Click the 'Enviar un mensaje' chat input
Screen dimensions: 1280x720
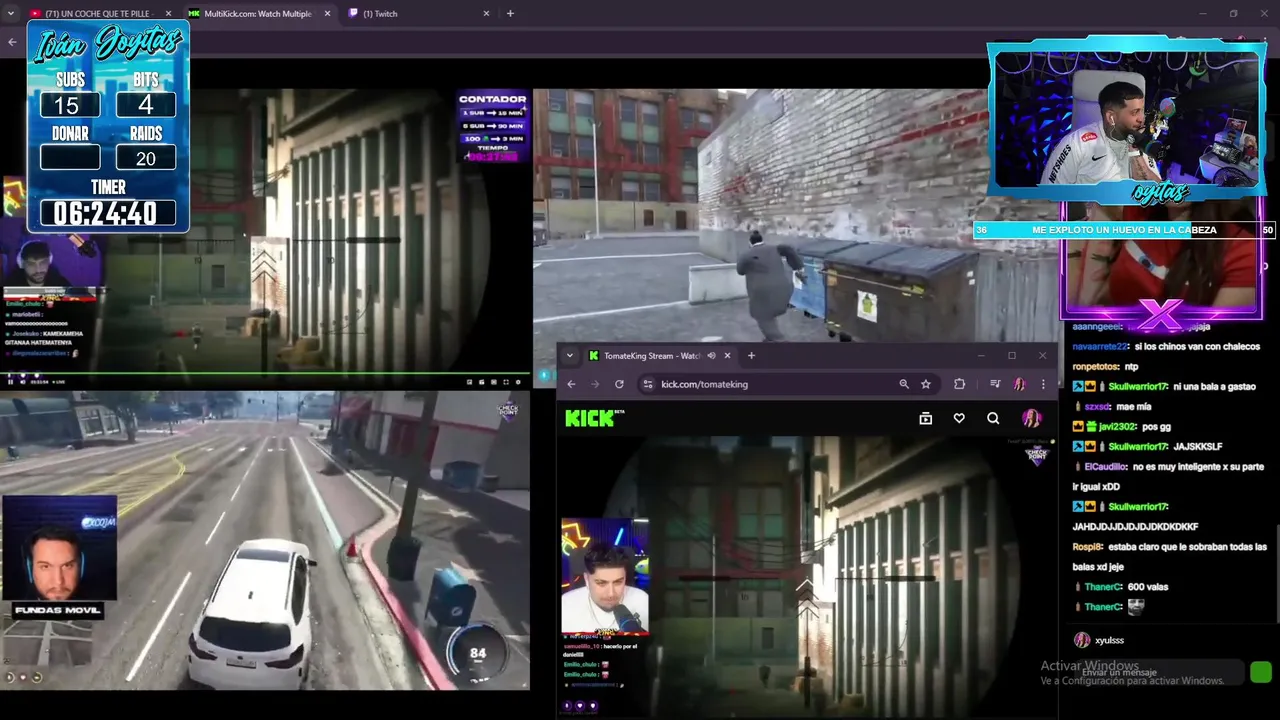tap(1158, 672)
